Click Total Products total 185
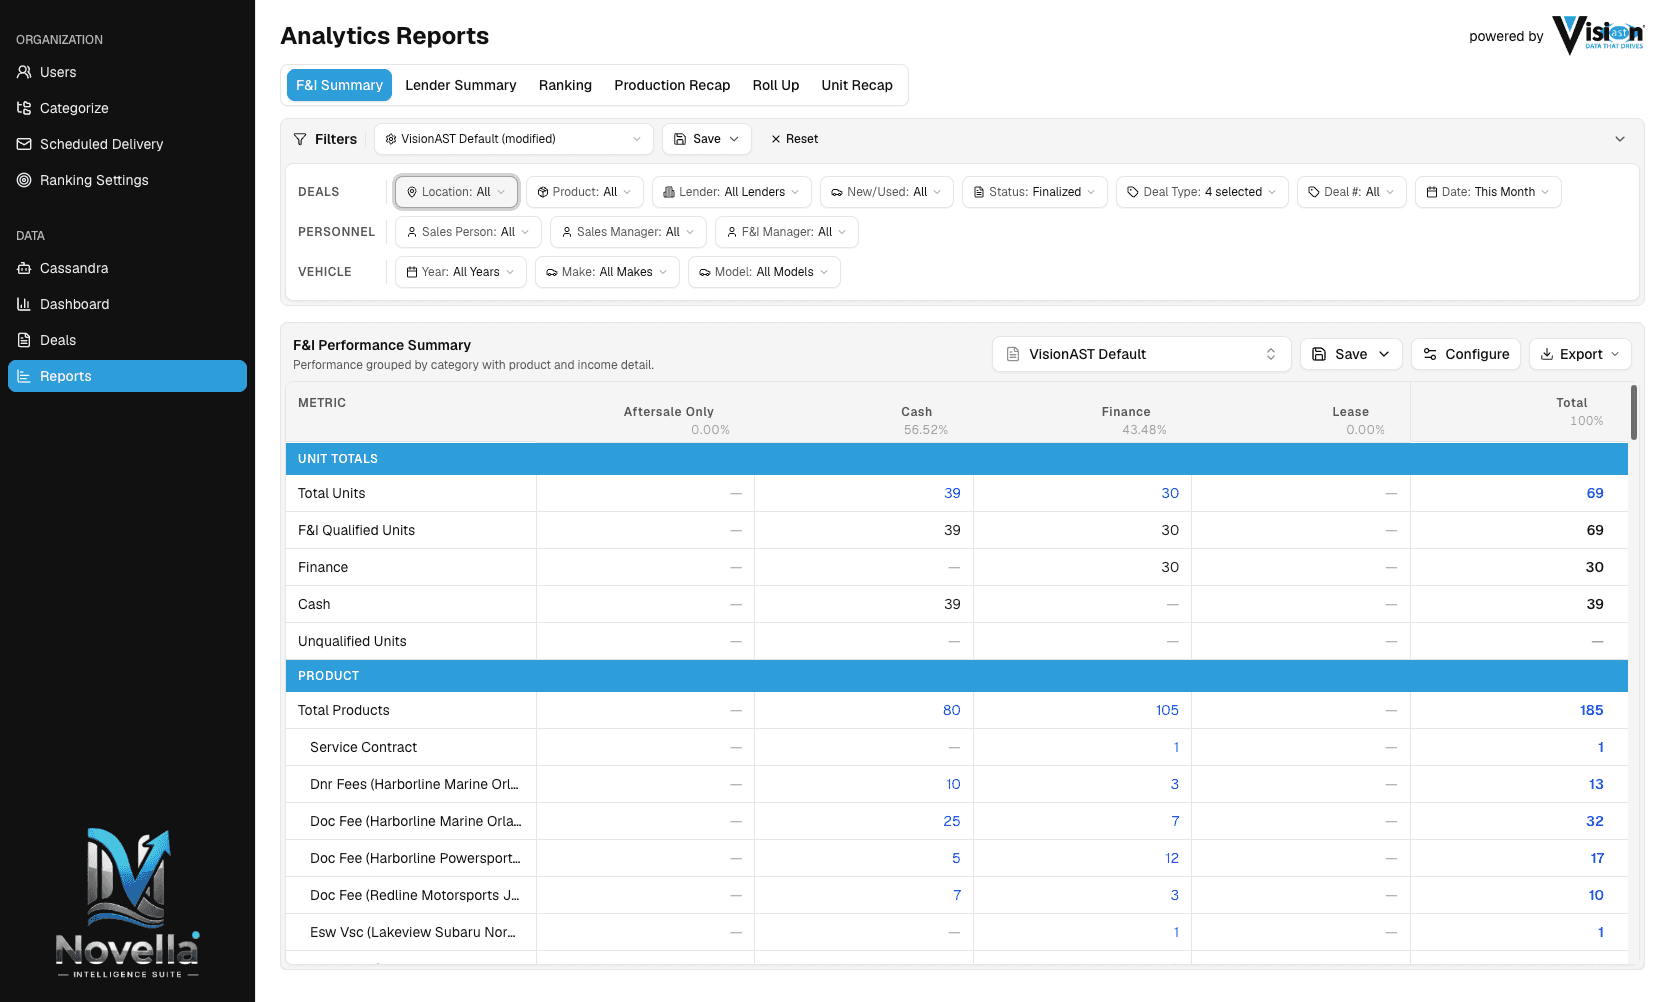Viewport: 1680px width, 1002px height. point(1591,710)
